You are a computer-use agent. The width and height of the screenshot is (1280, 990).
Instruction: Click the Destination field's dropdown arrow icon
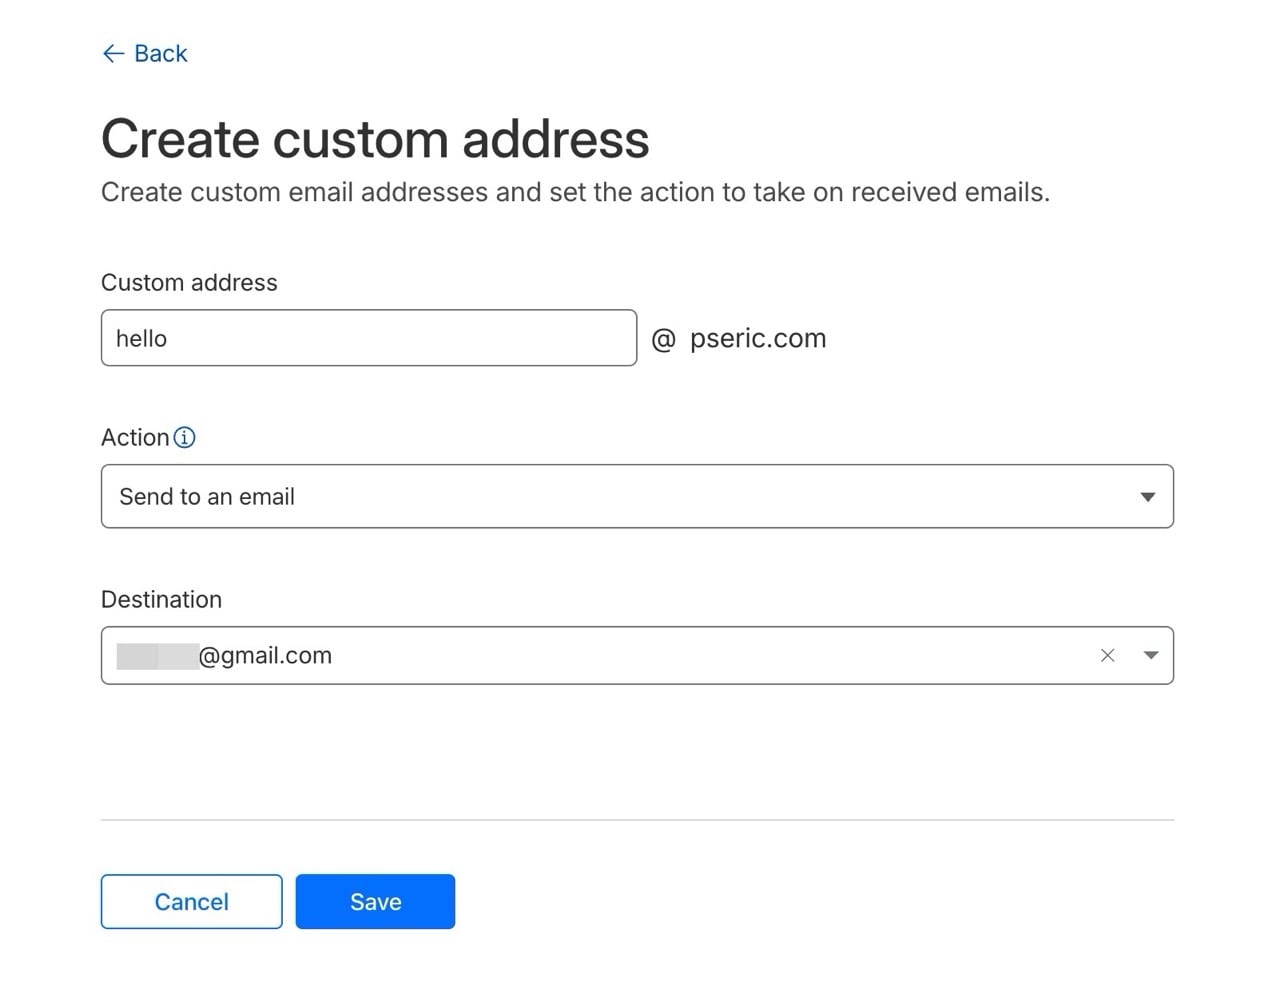(1151, 656)
